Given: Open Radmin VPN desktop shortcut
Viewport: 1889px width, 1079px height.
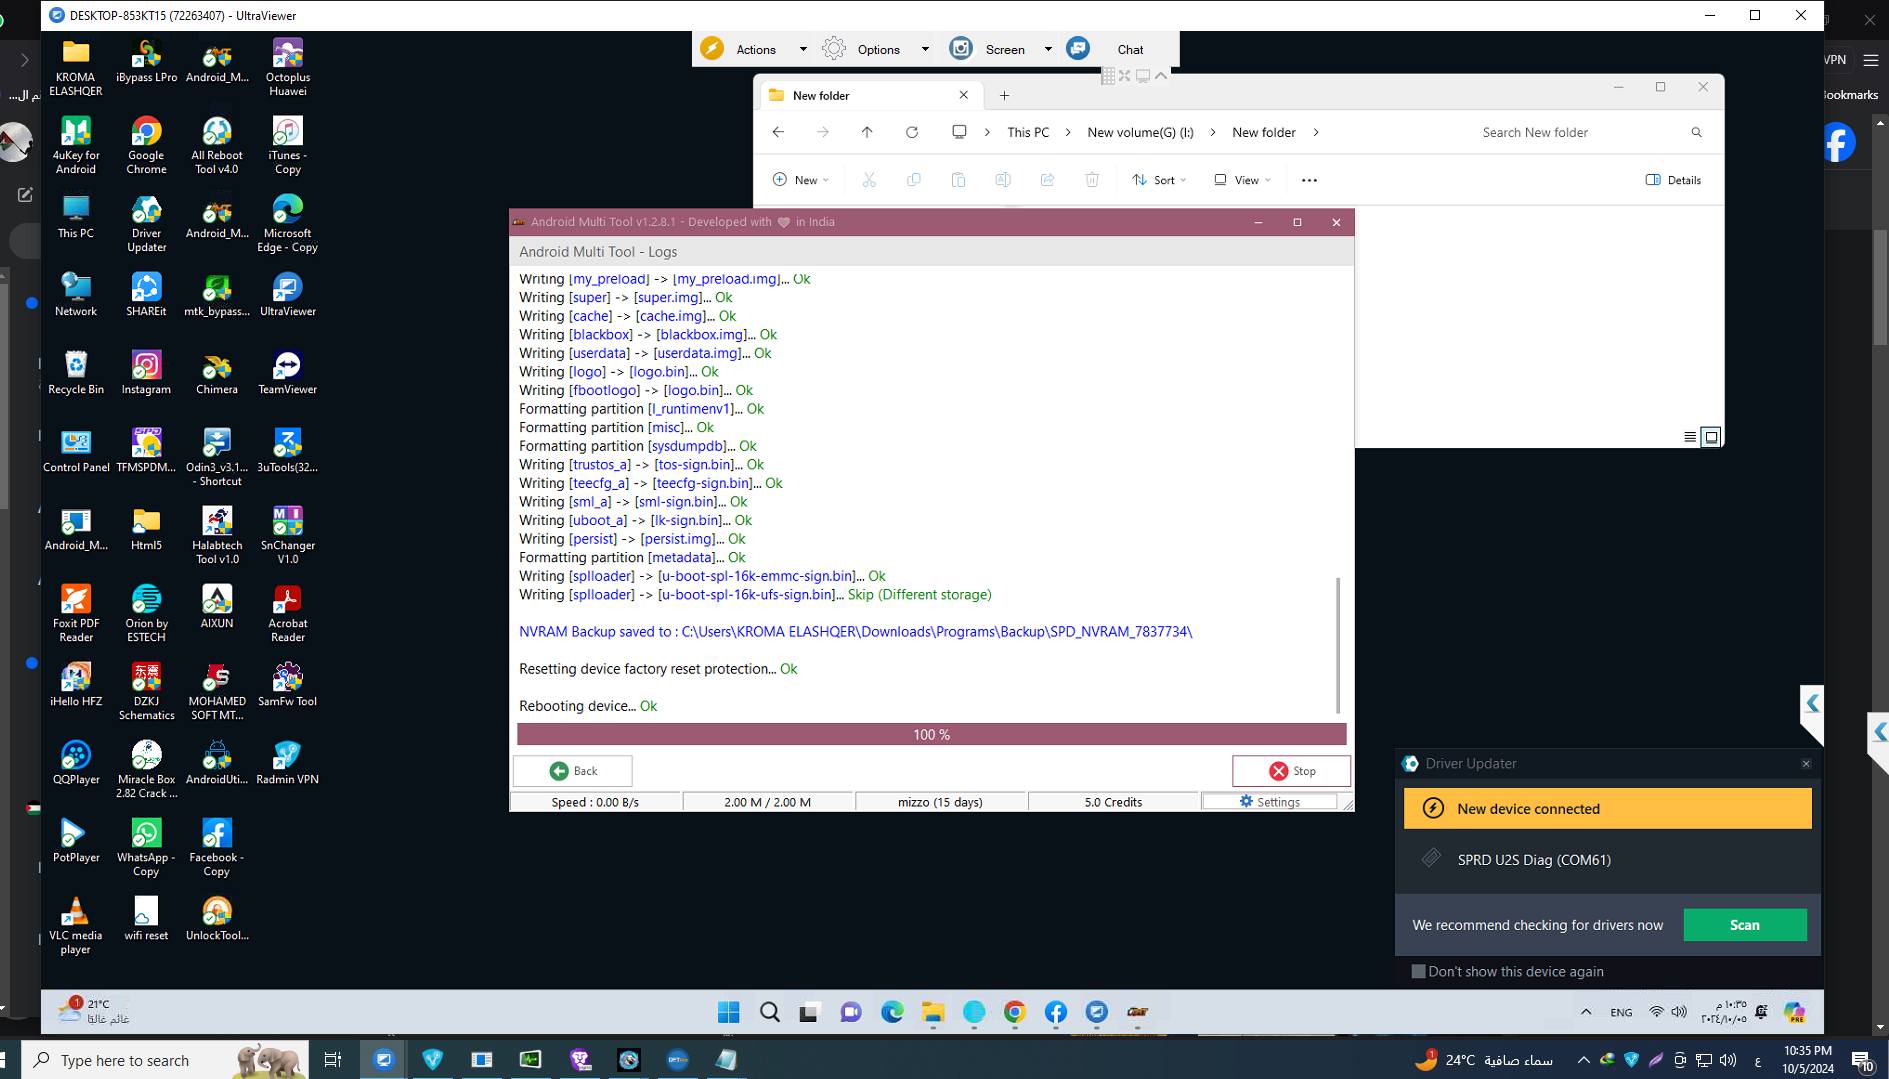Looking at the screenshot, I should coord(287,764).
